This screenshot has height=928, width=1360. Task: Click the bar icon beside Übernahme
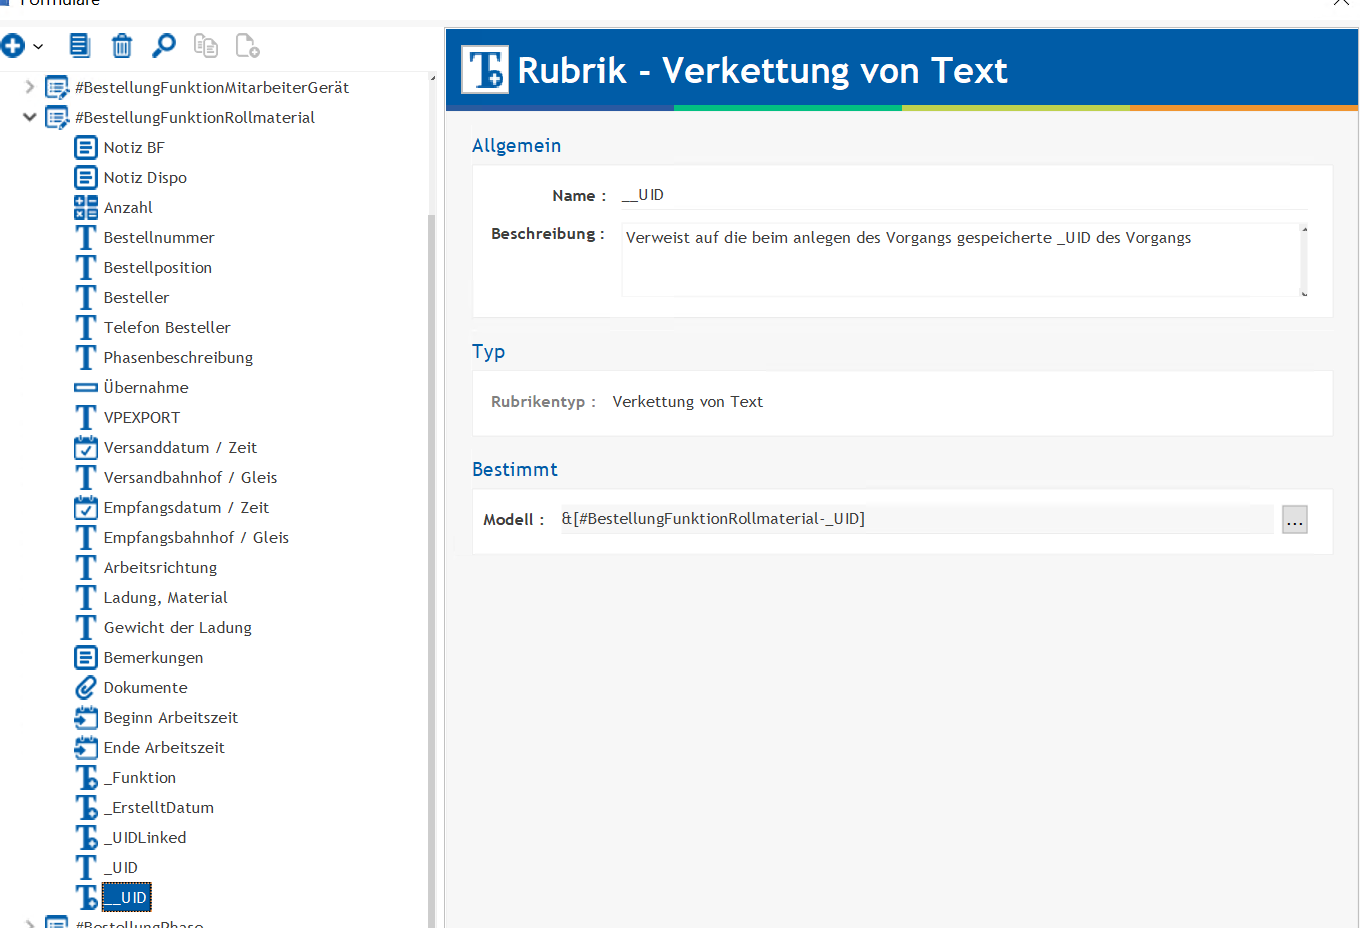coord(86,388)
